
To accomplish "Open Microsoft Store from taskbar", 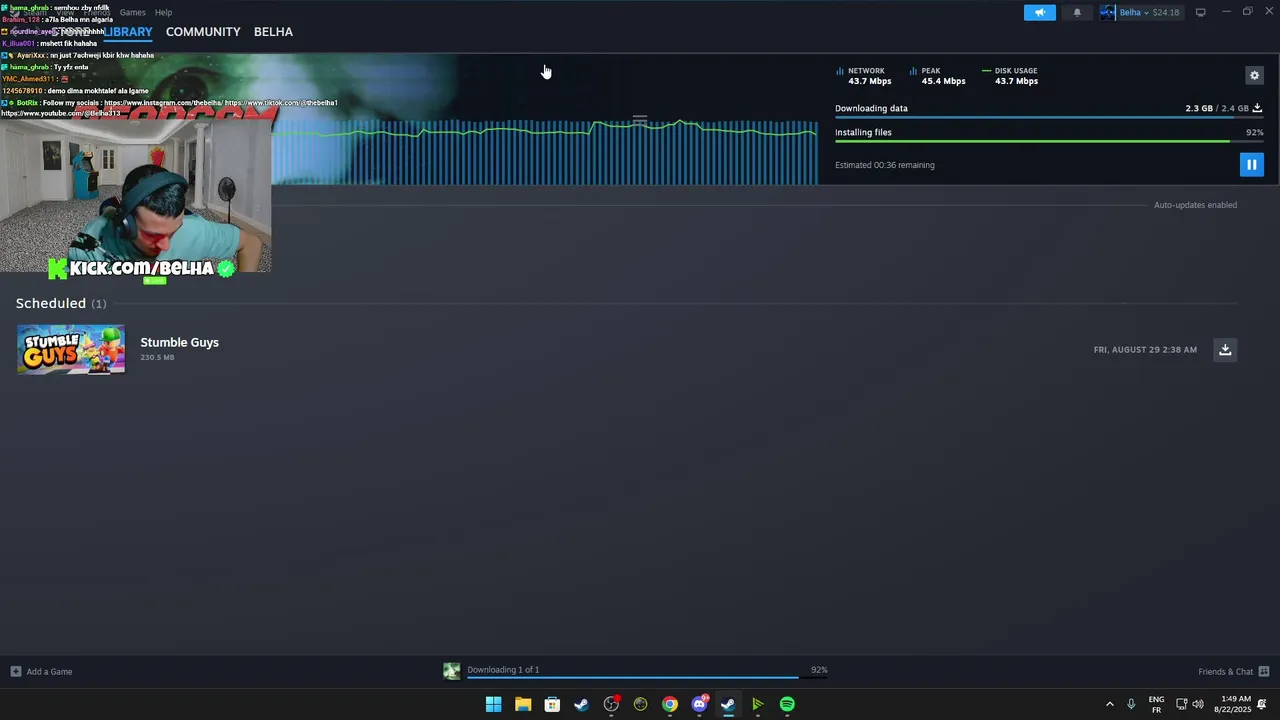I will tap(552, 704).
